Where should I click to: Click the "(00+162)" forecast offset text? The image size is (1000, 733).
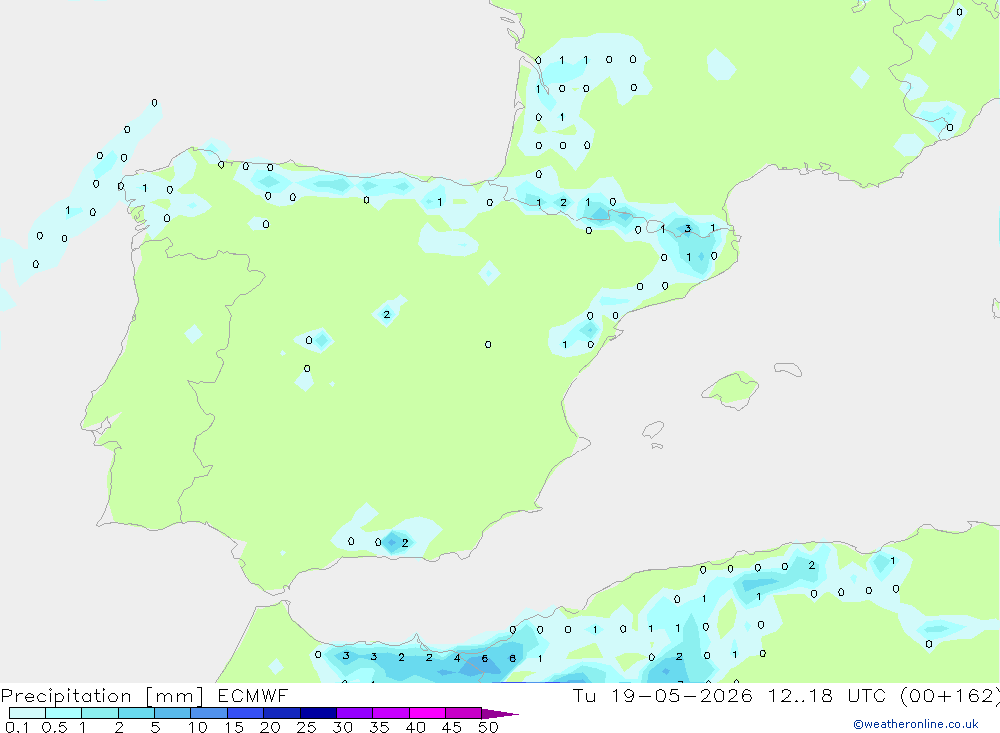pyautogui.click(x=950, y=695)
